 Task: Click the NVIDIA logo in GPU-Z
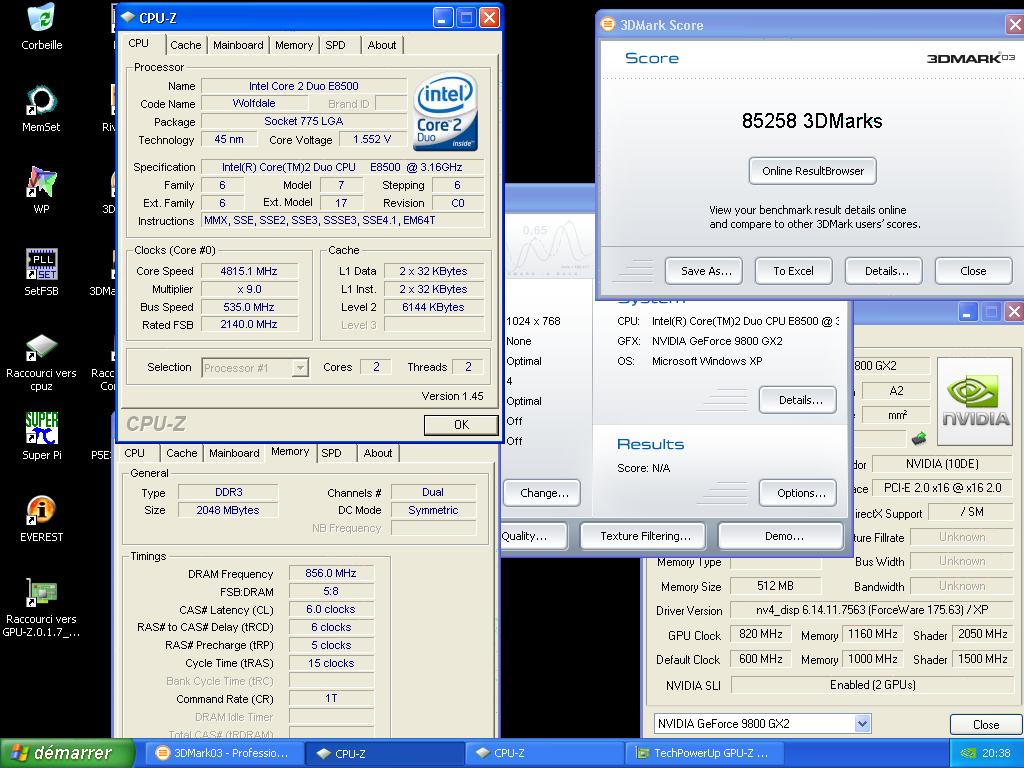click(x=974, y=401)
